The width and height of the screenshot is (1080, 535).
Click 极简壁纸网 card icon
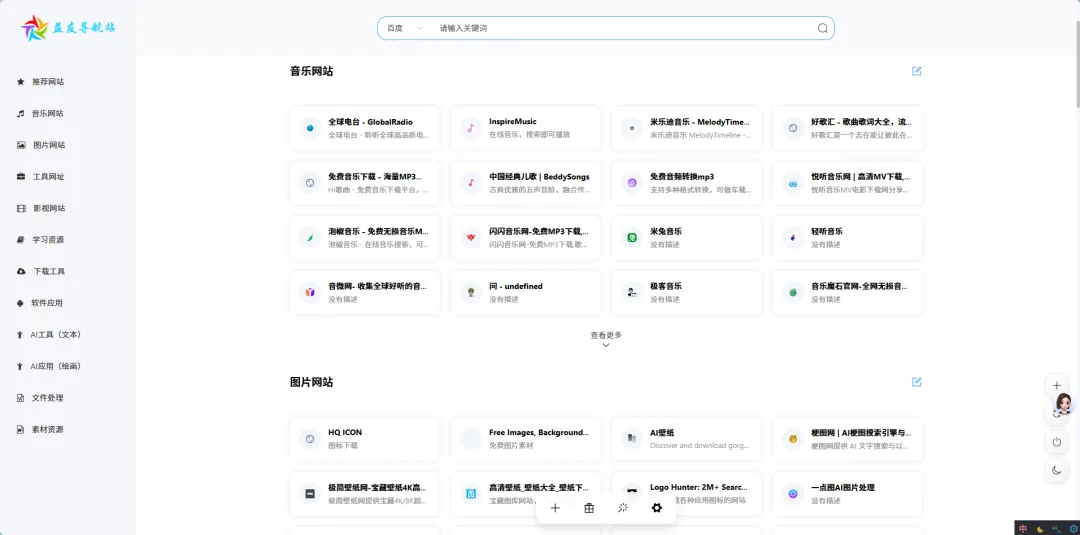[310, 494]
